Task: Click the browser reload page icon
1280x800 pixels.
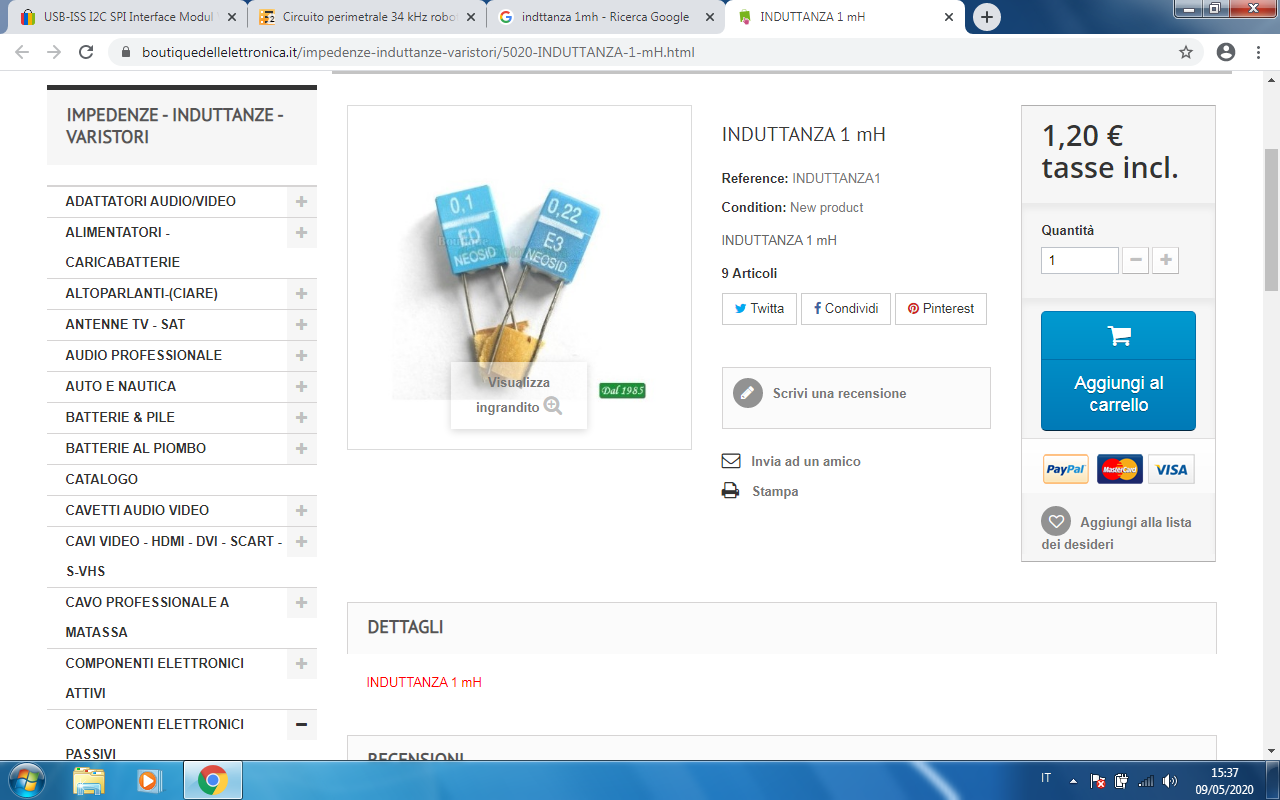Action: pyautogui.click(x=86, y=52)
